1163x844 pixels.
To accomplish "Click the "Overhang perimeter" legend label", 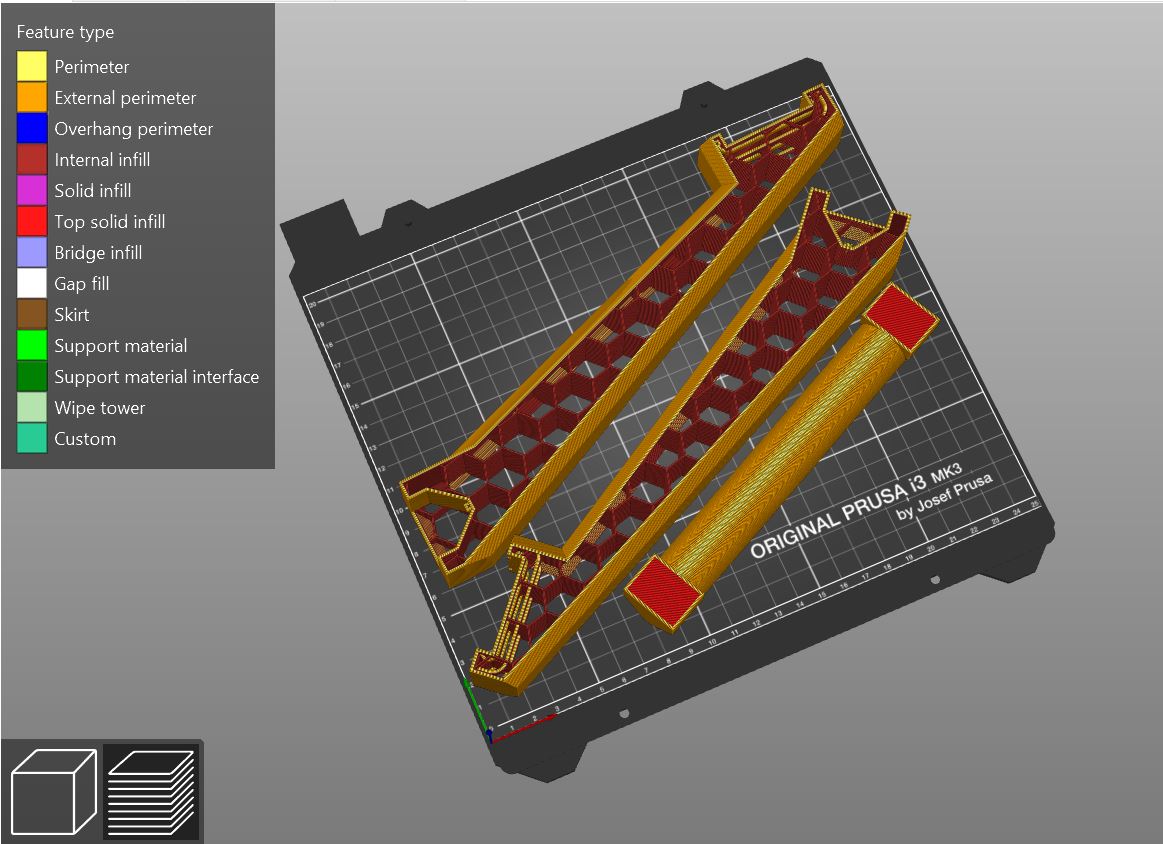I will pos(134,129).
